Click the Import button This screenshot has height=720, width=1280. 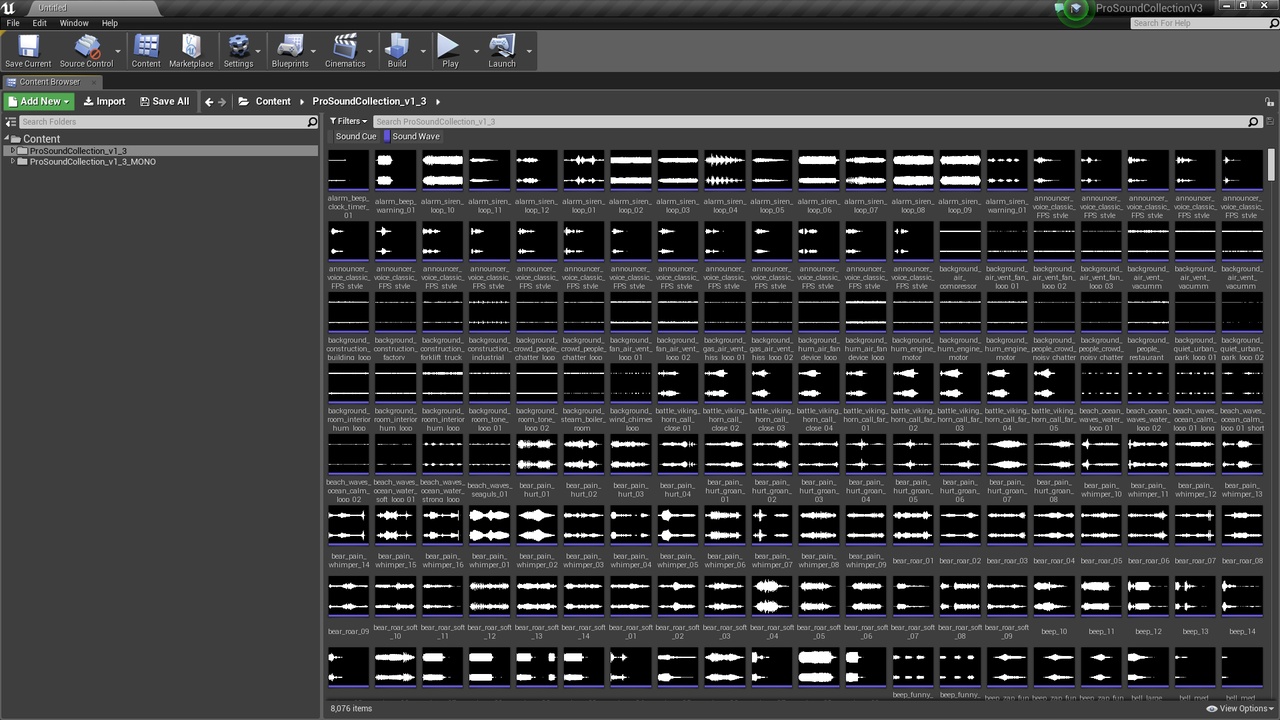tap(104, 101)
